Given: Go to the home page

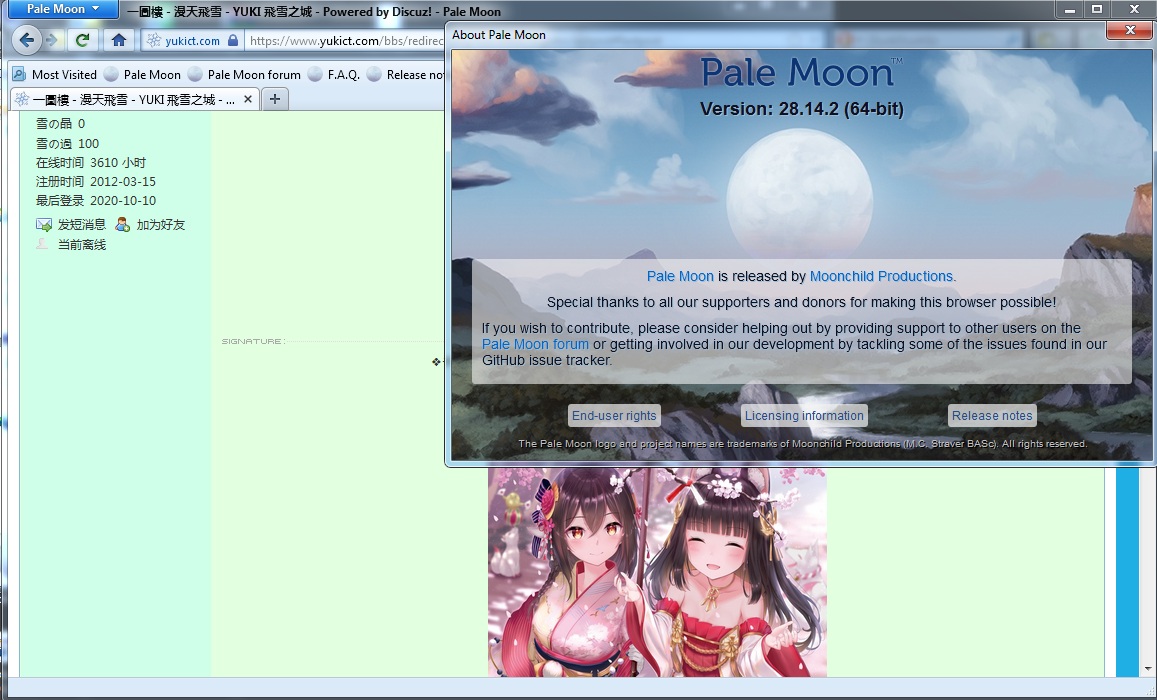Looking at the screenshot, I should 118,40.
